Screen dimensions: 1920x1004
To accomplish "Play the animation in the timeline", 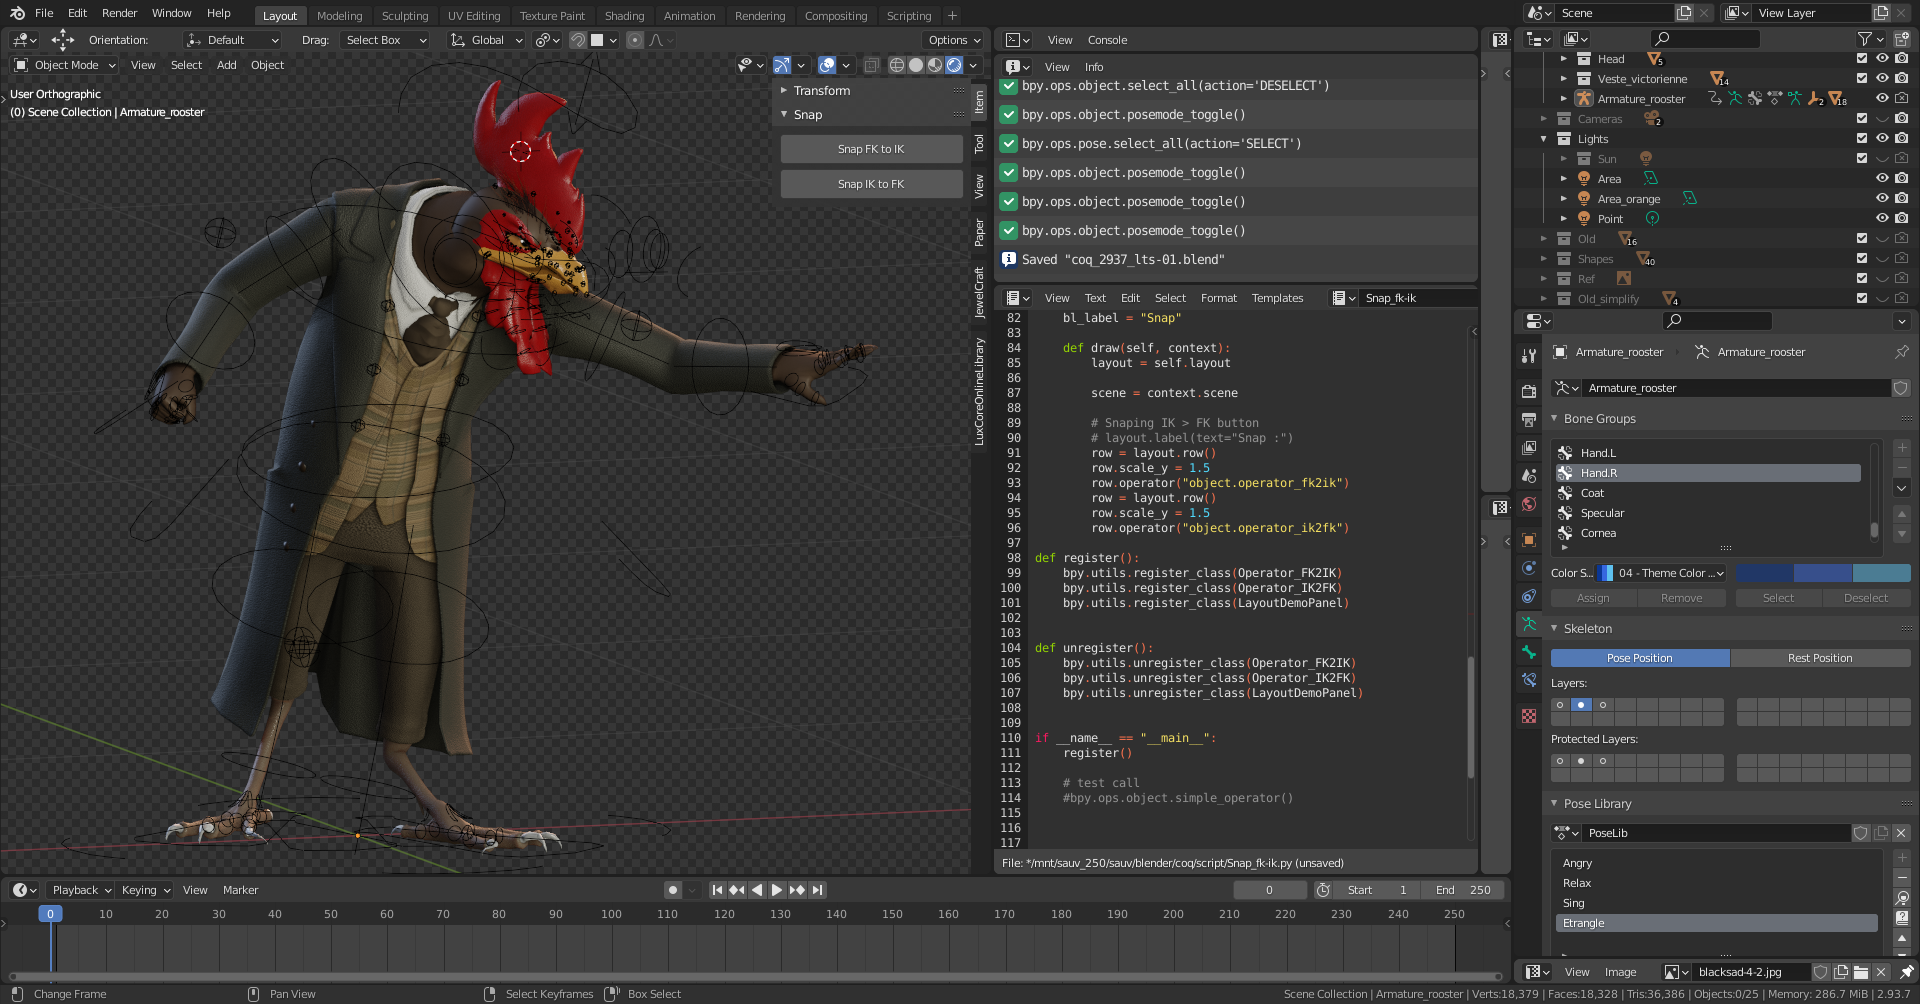I will [777, 890].
